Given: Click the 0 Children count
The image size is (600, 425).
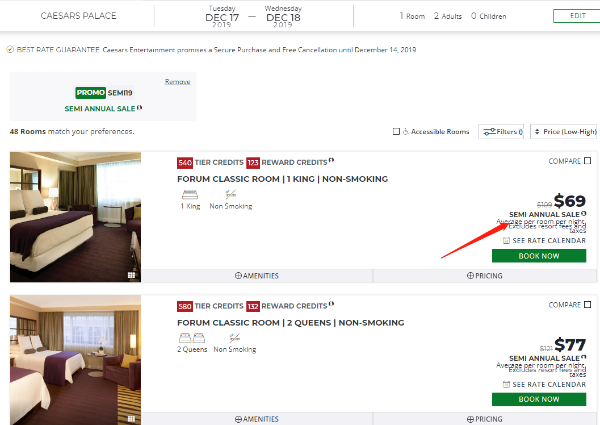Looking at the screenshot, I should (489, 16).
